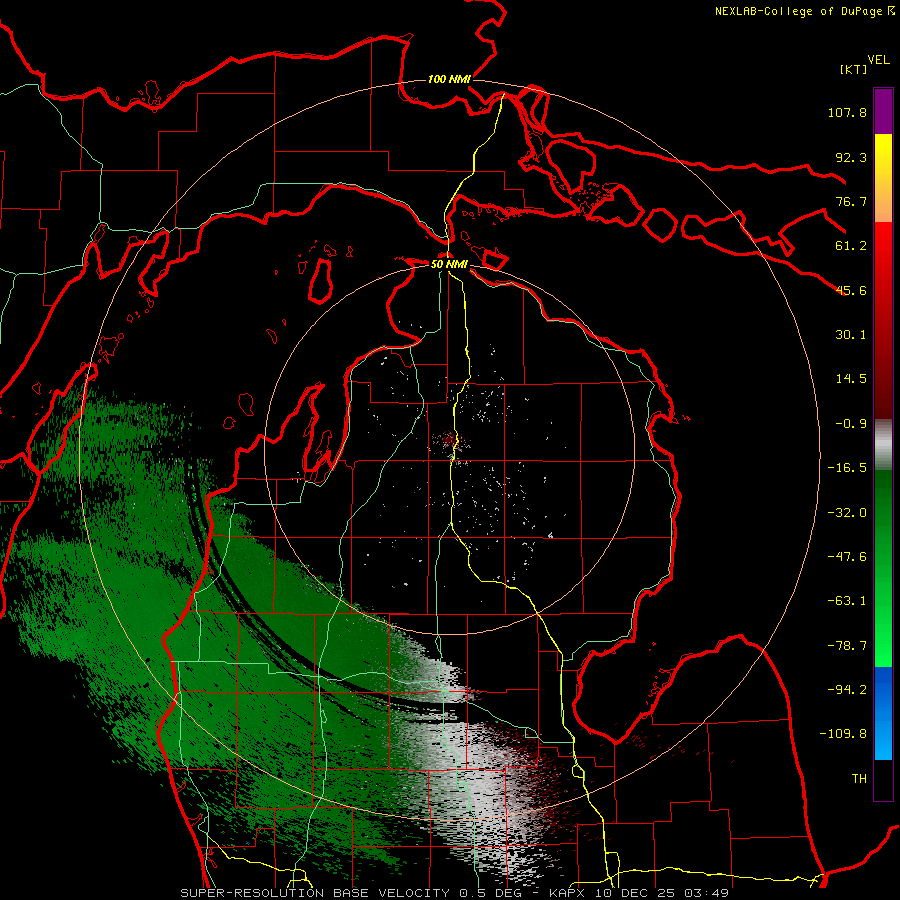The height and width of the screenshot is (900, 900).
Task: Select the -94.2 velocity legend value
Action: click(847, 690)
